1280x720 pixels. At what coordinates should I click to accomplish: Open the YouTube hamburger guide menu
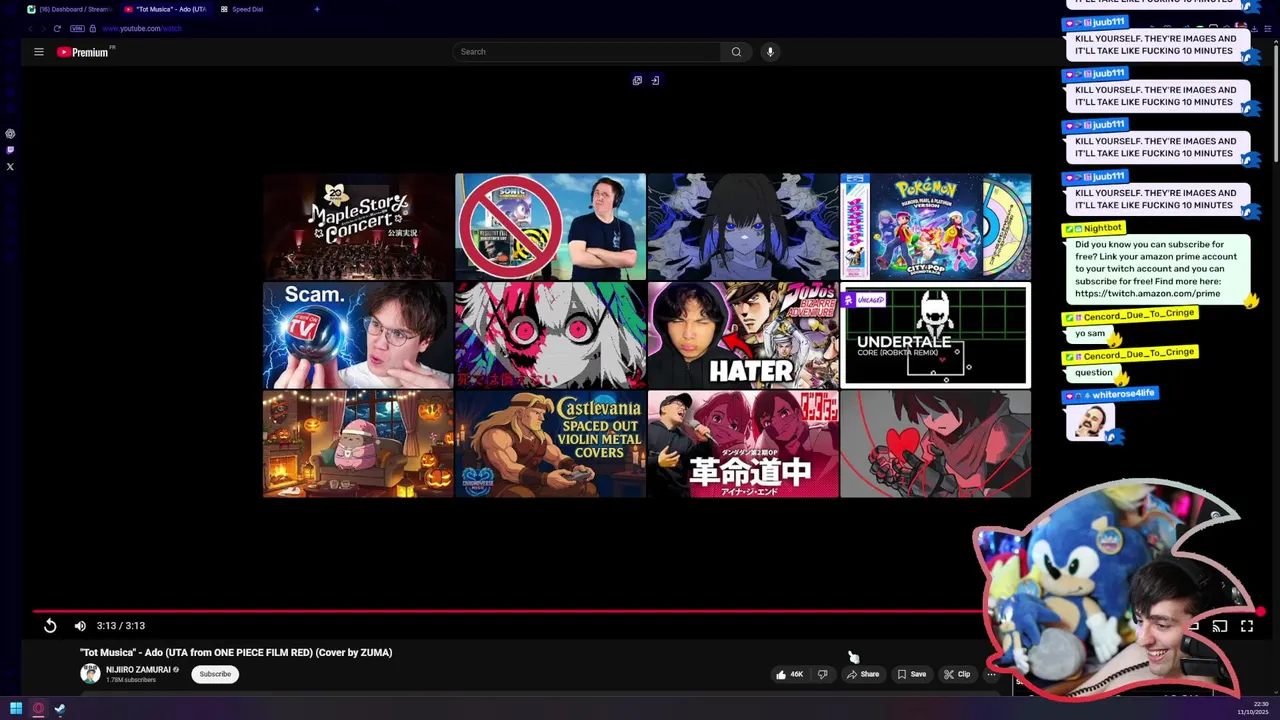click(x=39, y=52)
